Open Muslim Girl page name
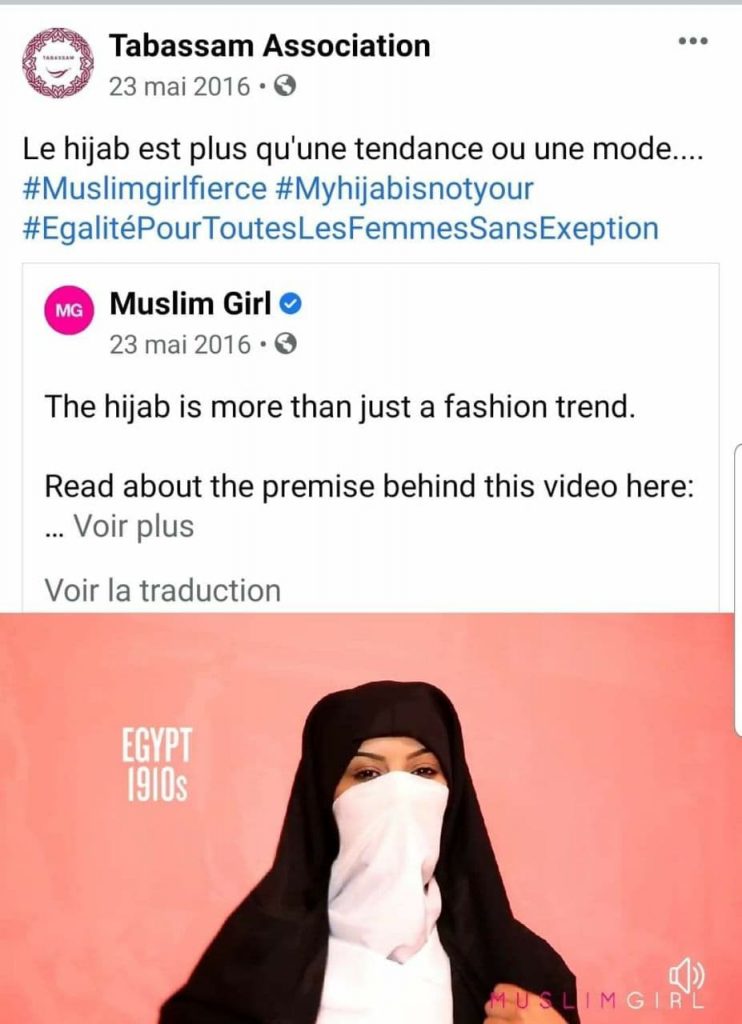Image resolution: width=742 pixels, height=1024 pixels. click(x=190, y=304)
